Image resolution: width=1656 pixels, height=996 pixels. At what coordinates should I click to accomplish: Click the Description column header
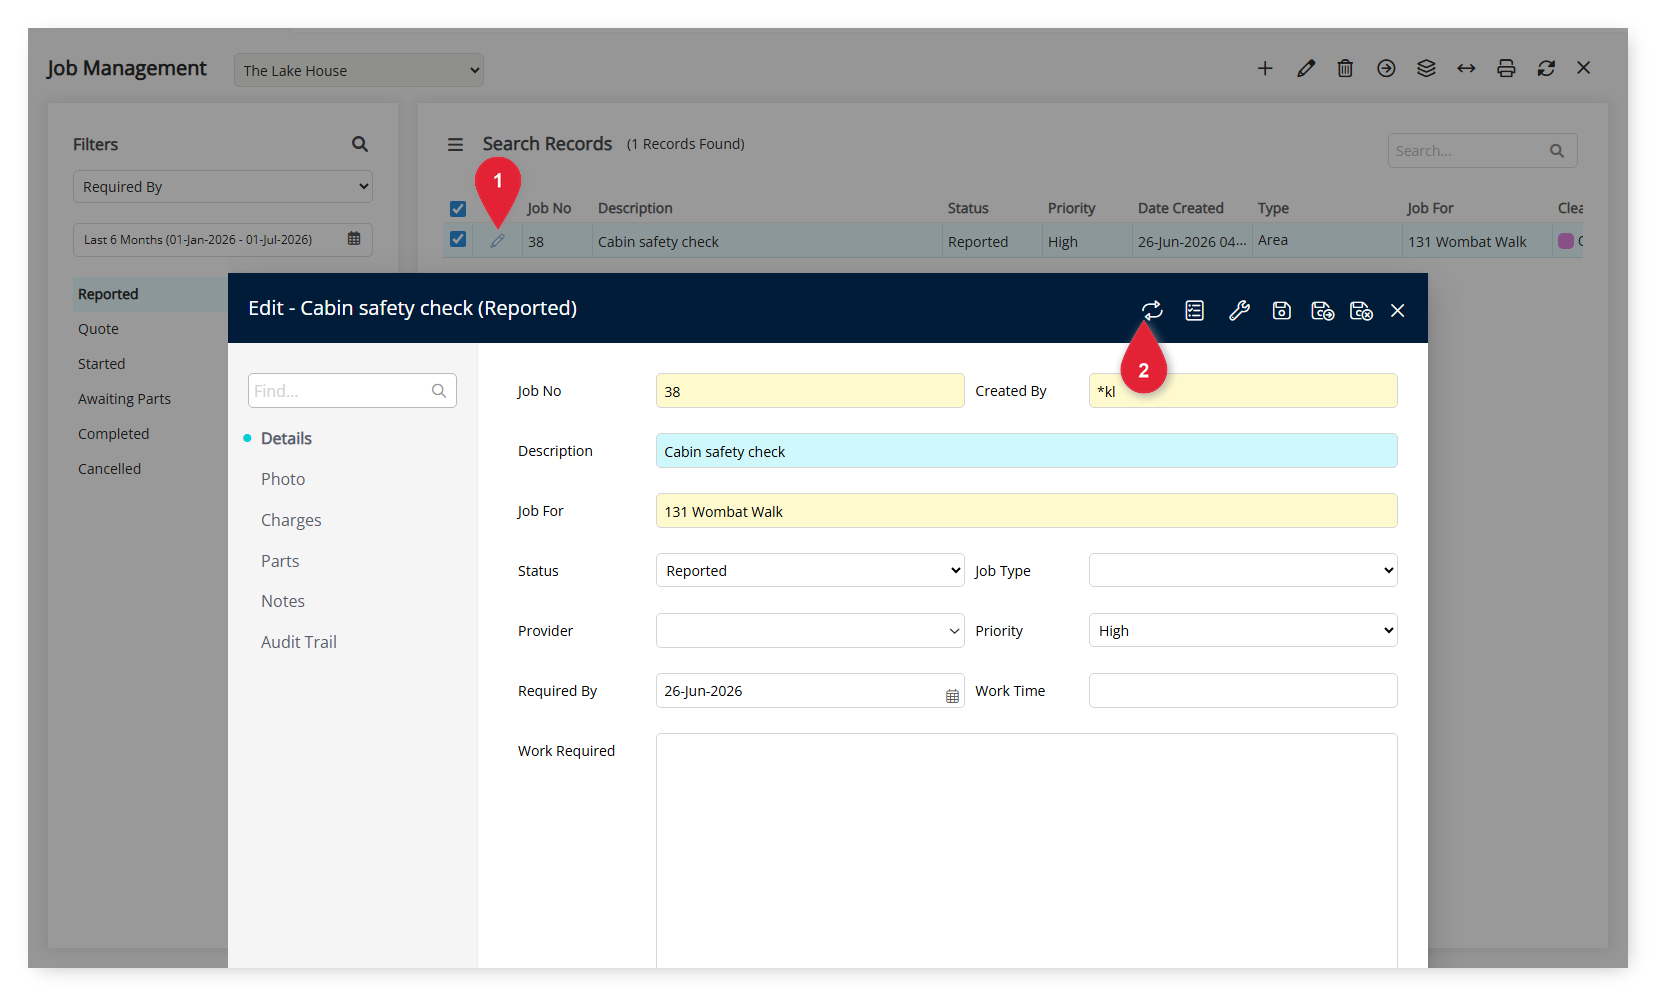tap(635, 208)
